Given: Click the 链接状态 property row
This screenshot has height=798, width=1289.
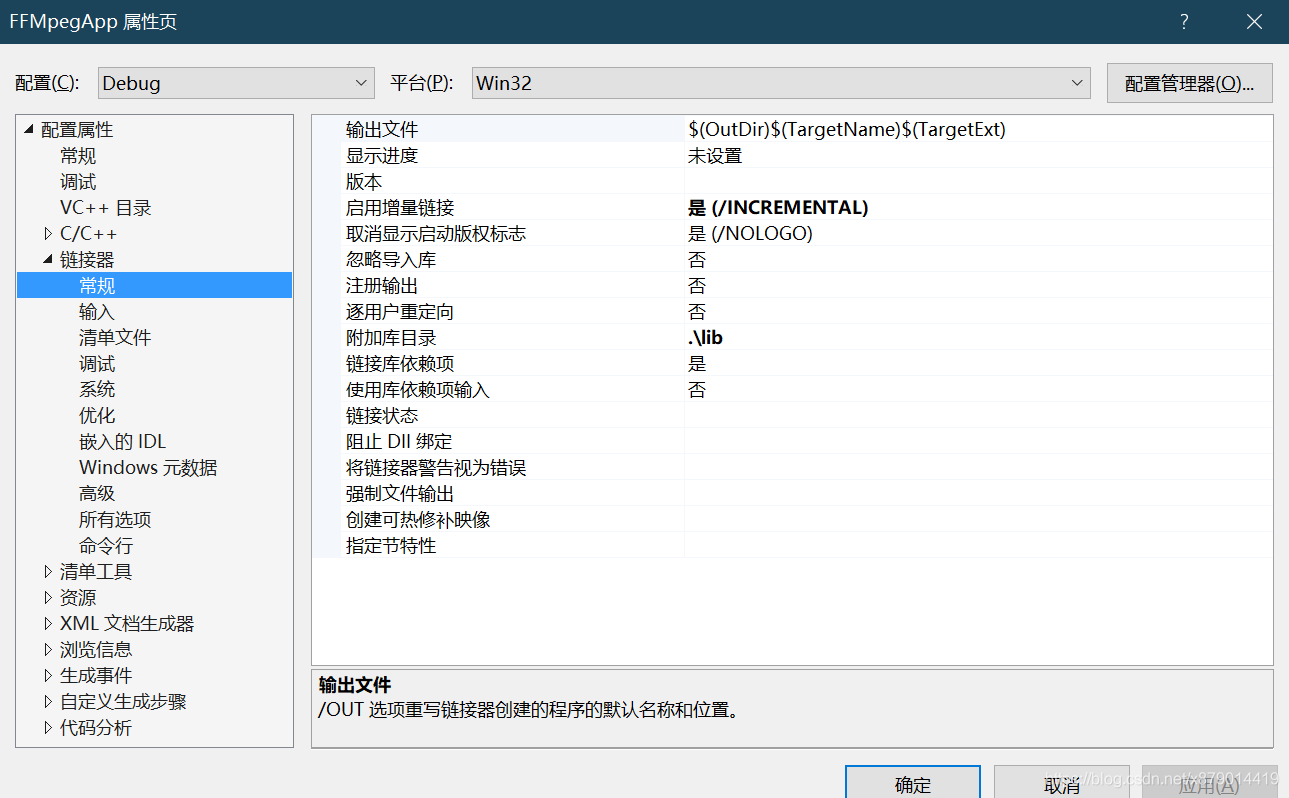Looking at the screenshot, I should click(792, 415).
